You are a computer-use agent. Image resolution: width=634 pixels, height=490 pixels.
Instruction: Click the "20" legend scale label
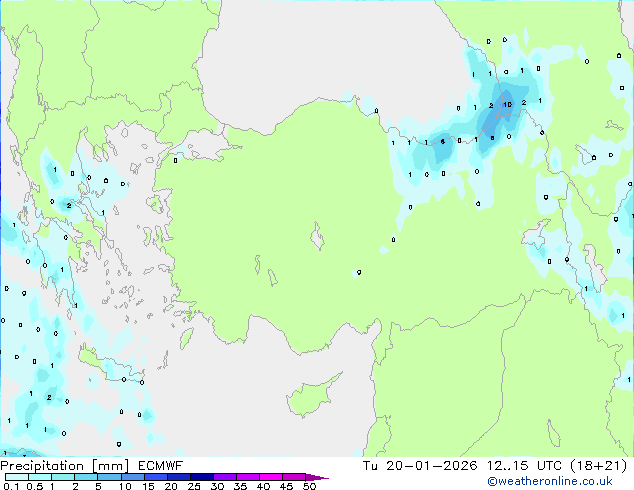pos(171,486)
